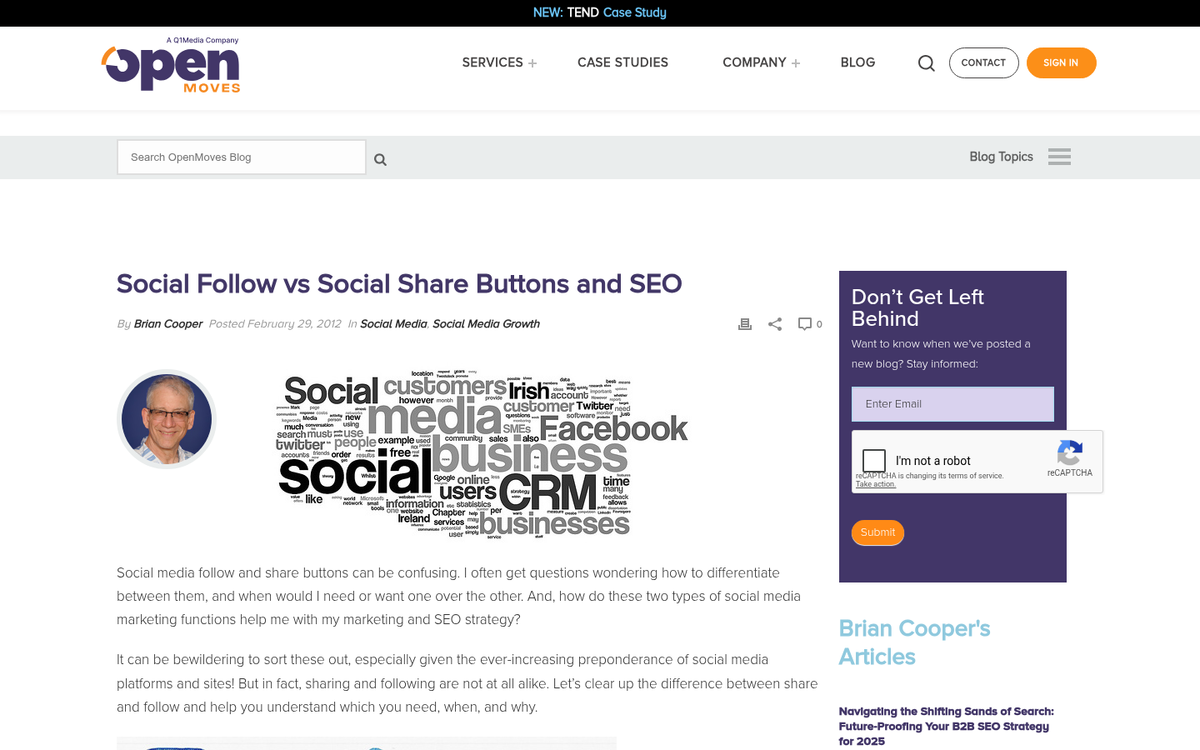
Task: Open the CASE STUDIES menu item
Action: (622, 62)
